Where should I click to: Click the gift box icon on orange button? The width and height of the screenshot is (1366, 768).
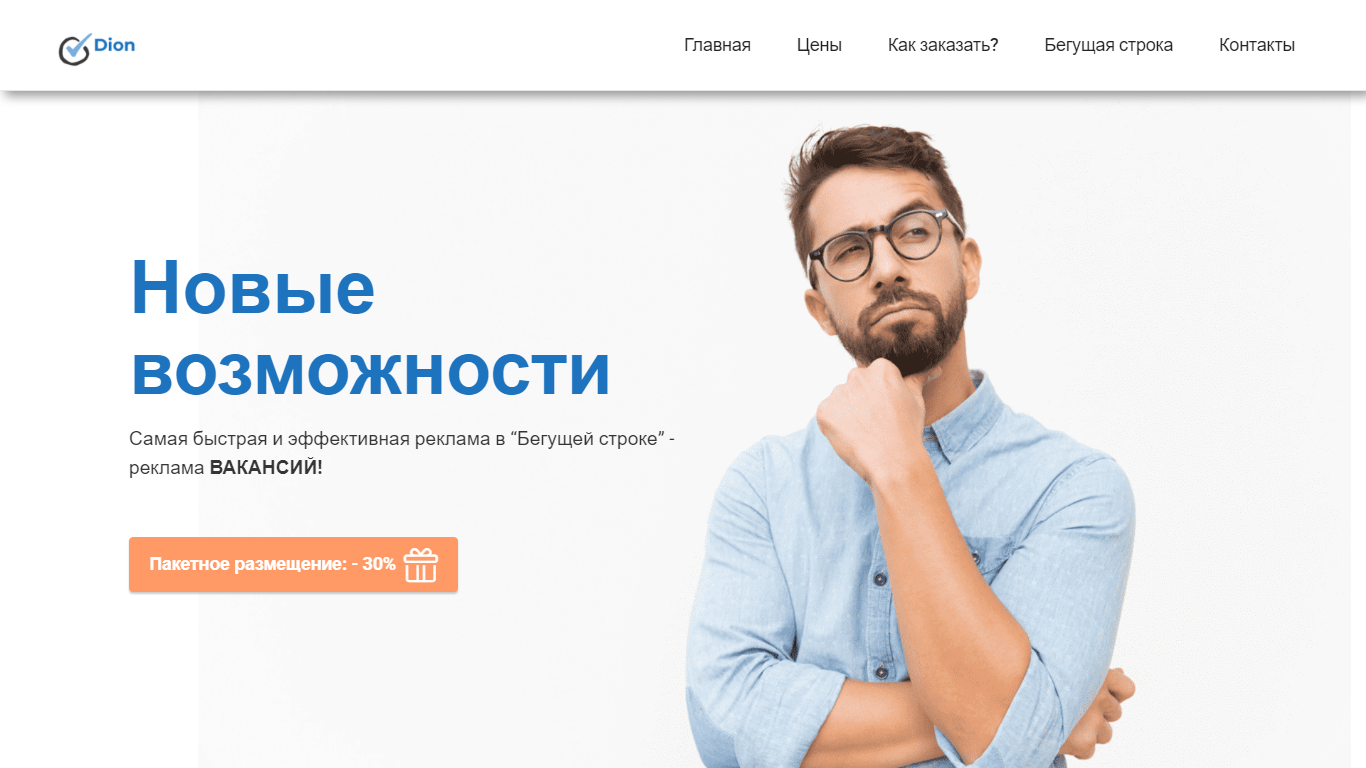pyautogui.click(x=421, y=565)
